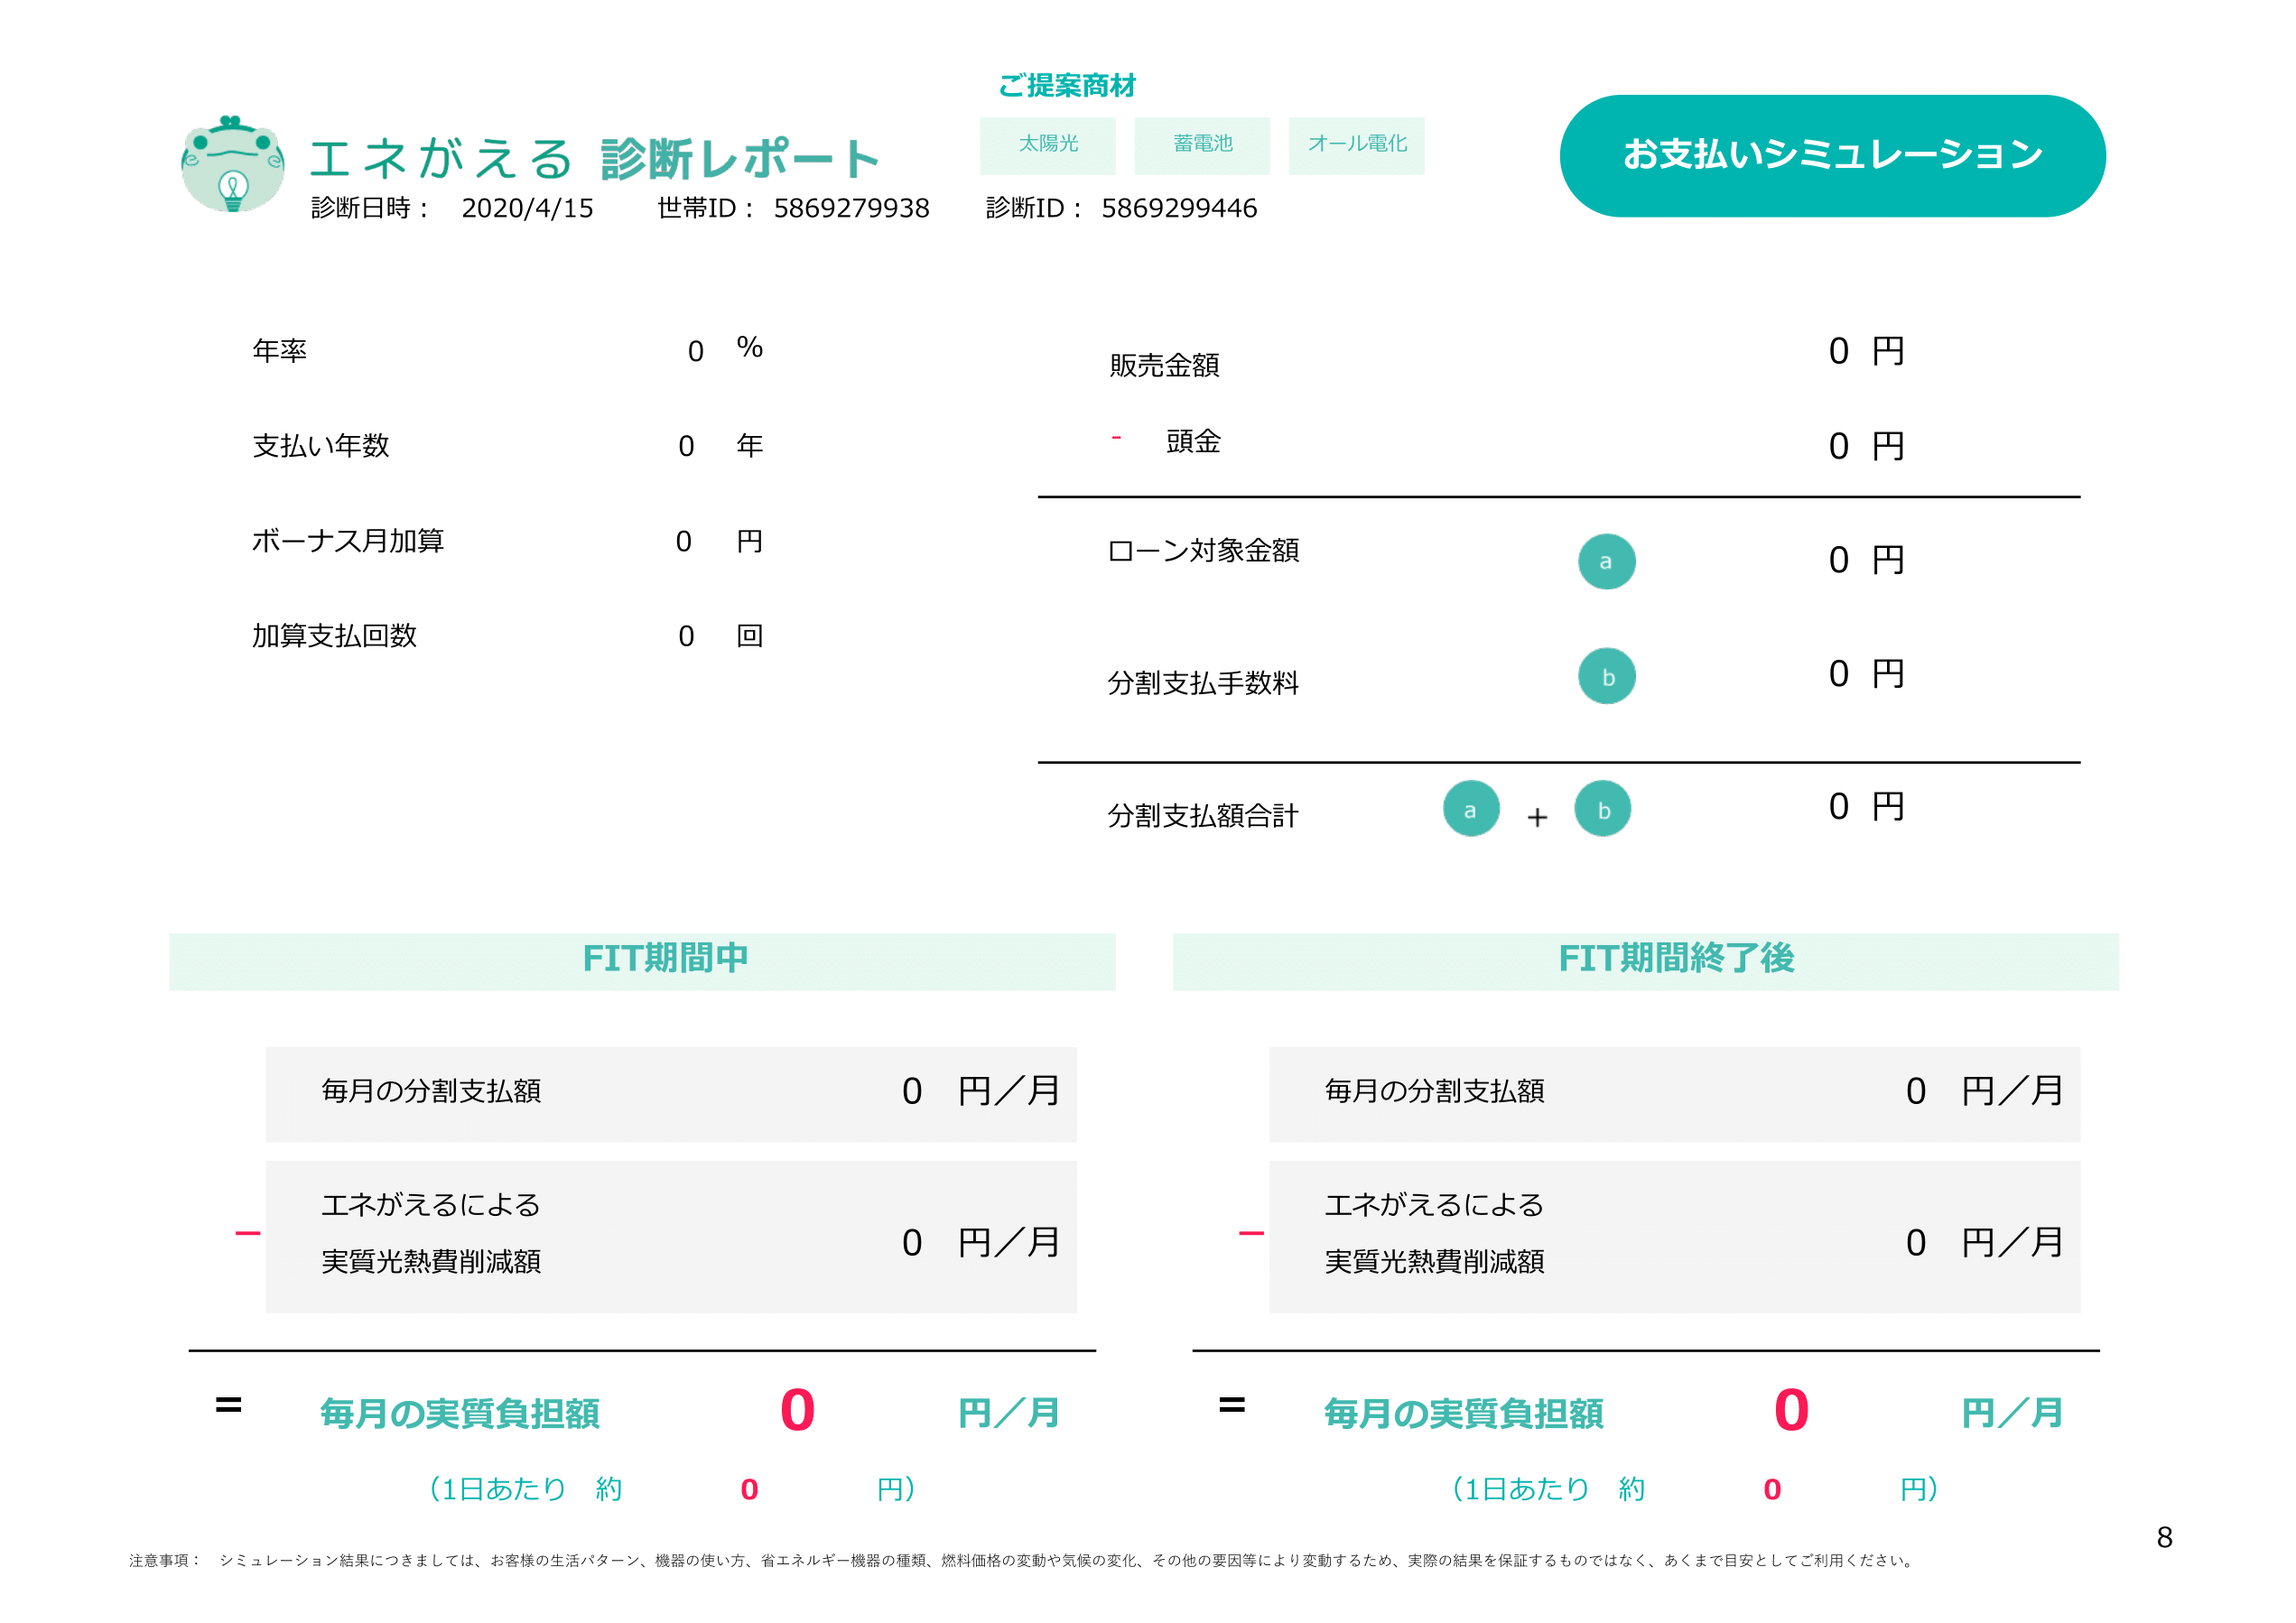Click the 販売金額 label
Screen dimensions: 2296x1623
click(x=1164, y=365)
